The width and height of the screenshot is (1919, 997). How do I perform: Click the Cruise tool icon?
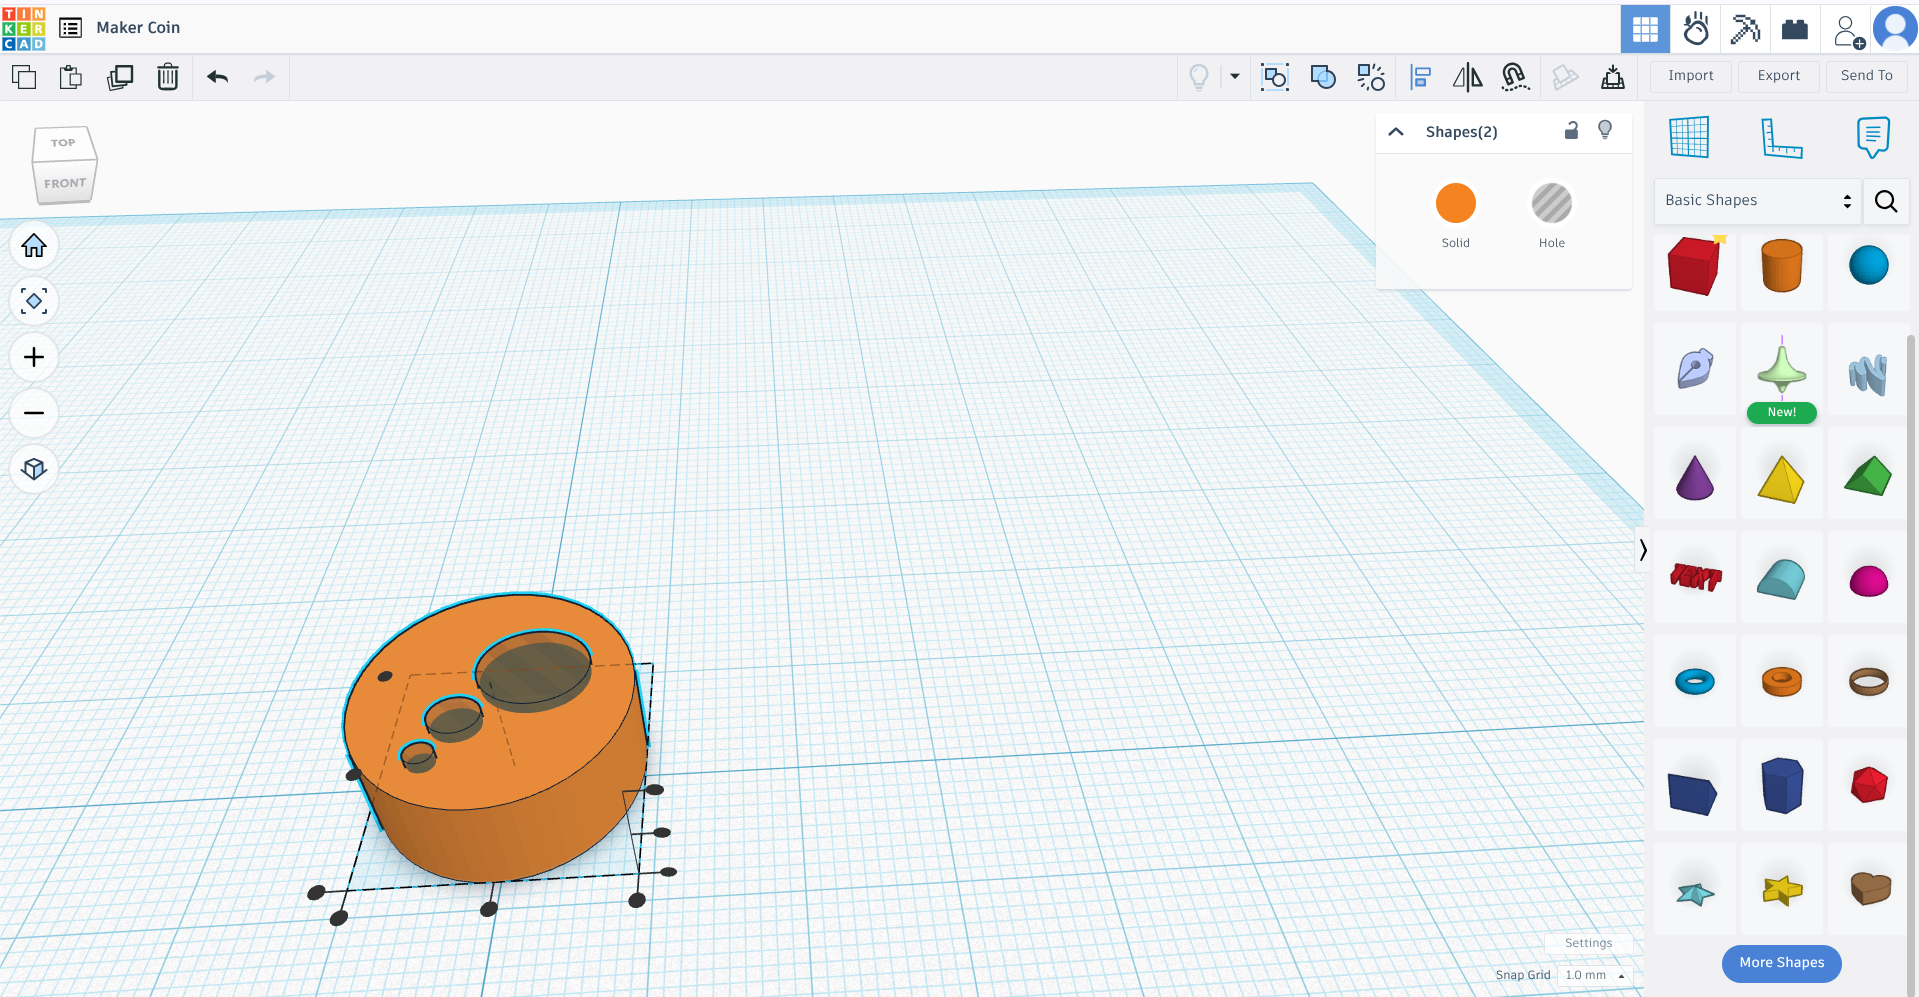tap(1515, 77)
